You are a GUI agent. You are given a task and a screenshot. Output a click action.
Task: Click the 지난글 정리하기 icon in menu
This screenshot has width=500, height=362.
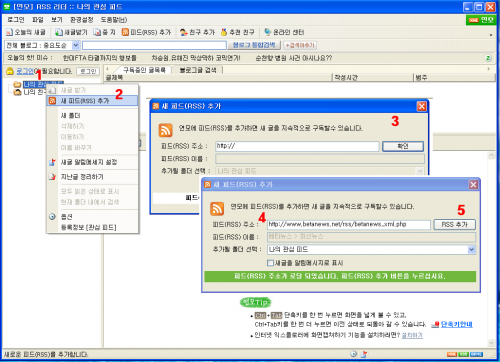tap(52, 177)
